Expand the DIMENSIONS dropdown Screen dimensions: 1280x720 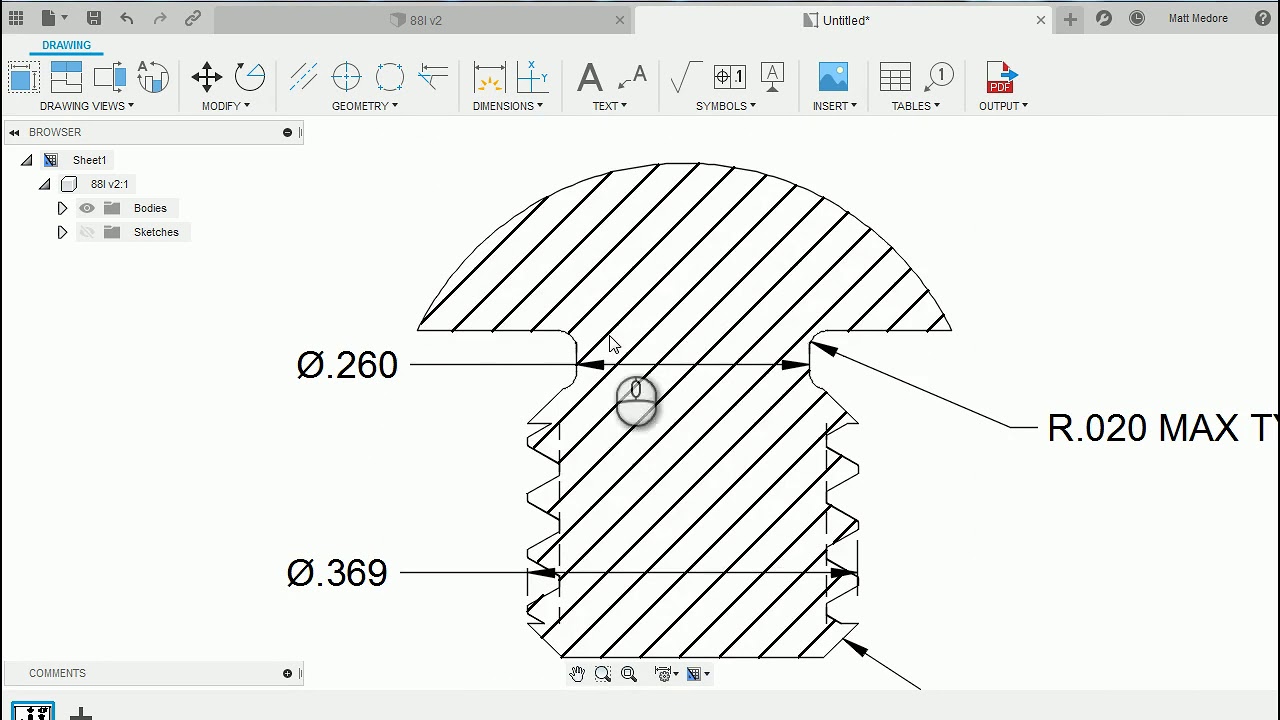[508, 106]
